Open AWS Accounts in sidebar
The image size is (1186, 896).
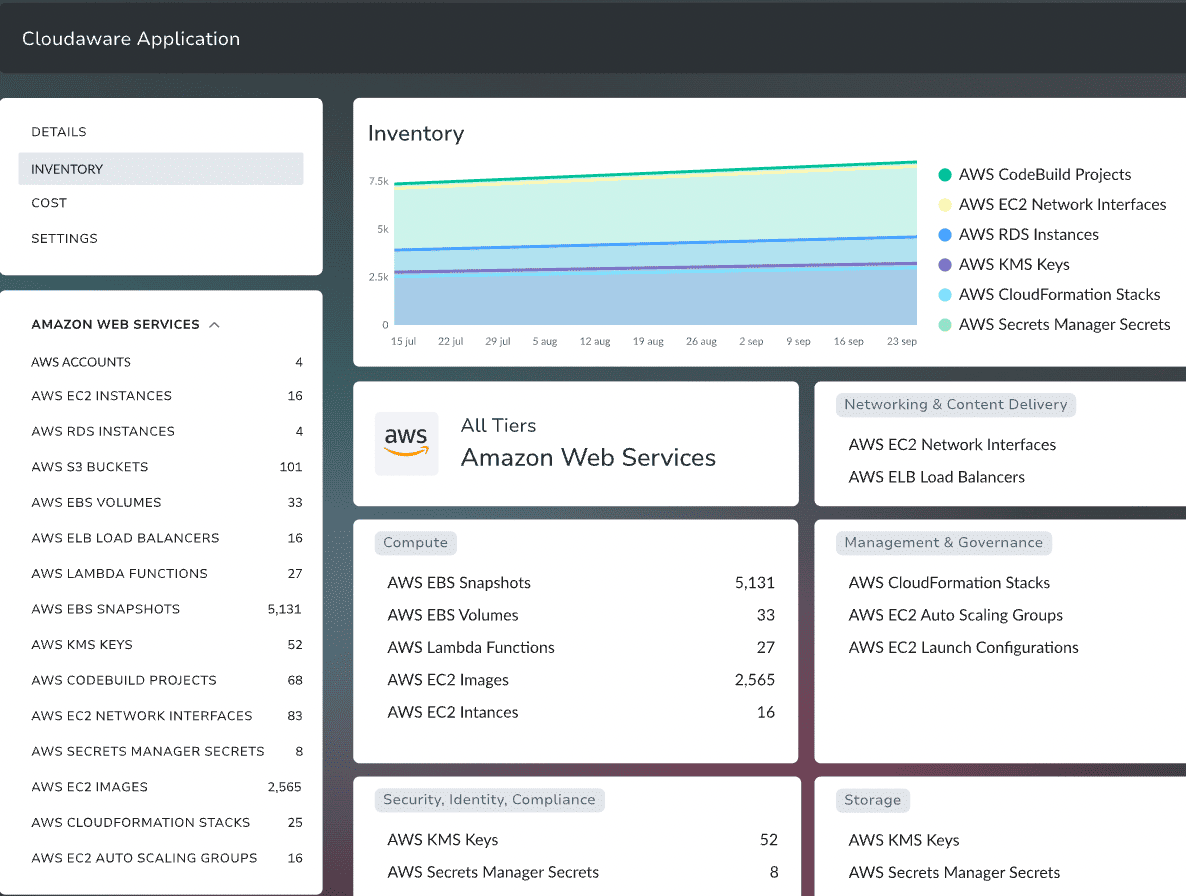point(81,362)
